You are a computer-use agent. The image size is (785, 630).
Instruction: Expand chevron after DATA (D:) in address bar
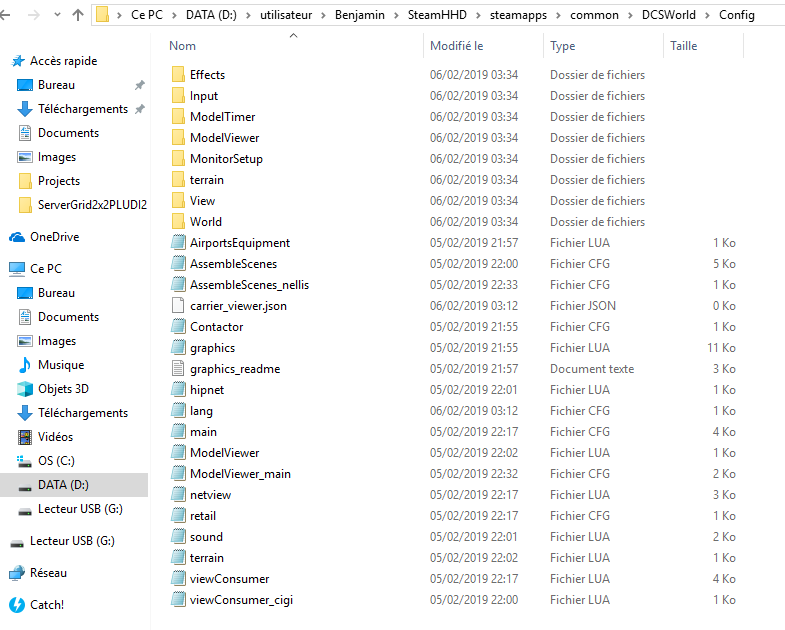pos(248,16)
